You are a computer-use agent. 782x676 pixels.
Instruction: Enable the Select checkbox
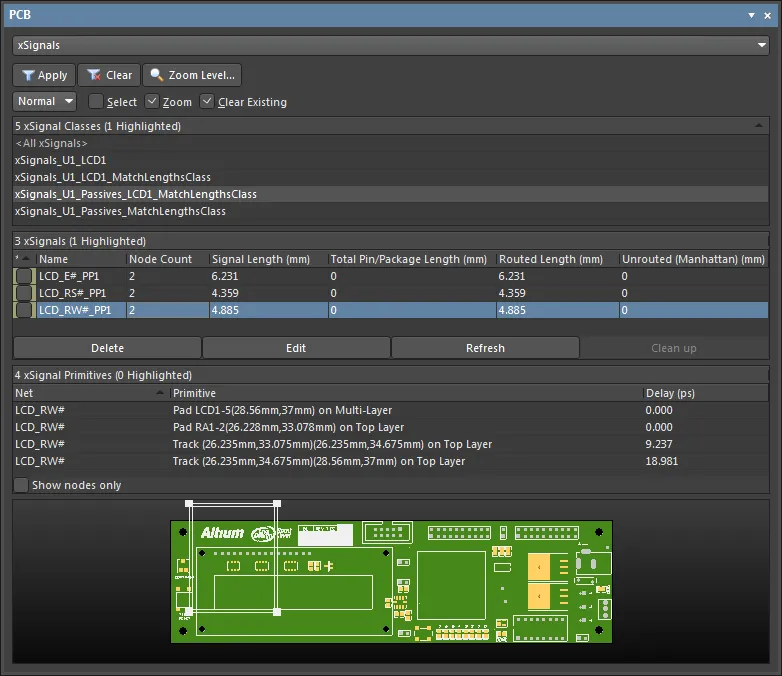pyautogui.click(x=96, y=101)
